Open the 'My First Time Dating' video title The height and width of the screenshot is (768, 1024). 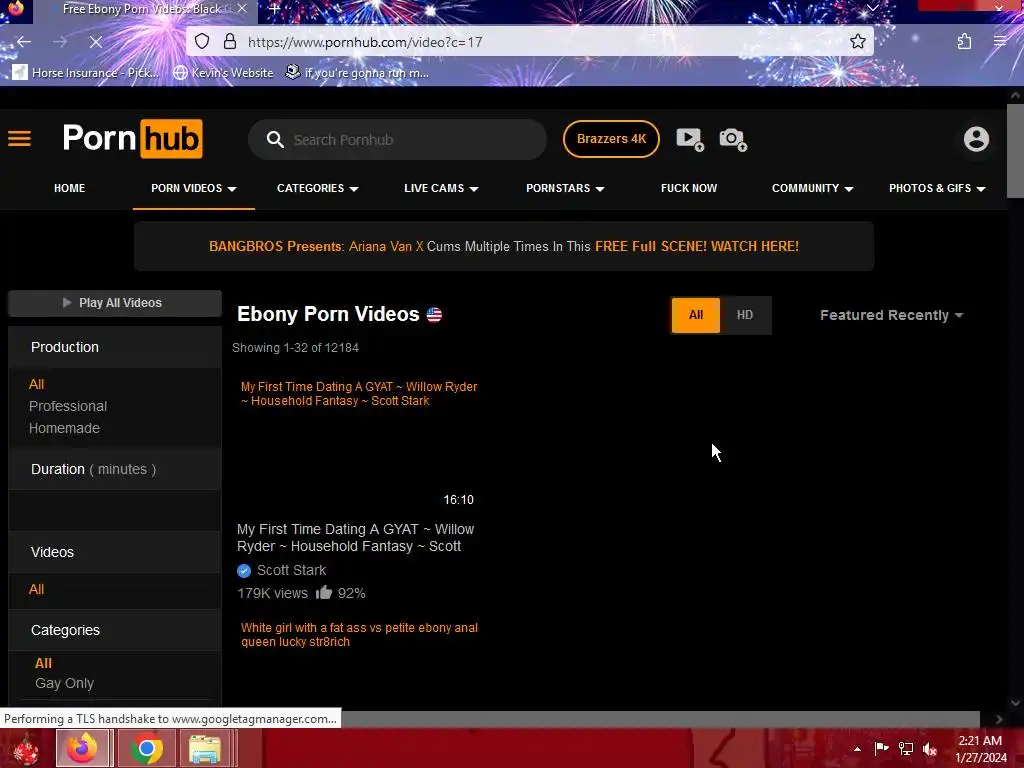tap(355, 537)
